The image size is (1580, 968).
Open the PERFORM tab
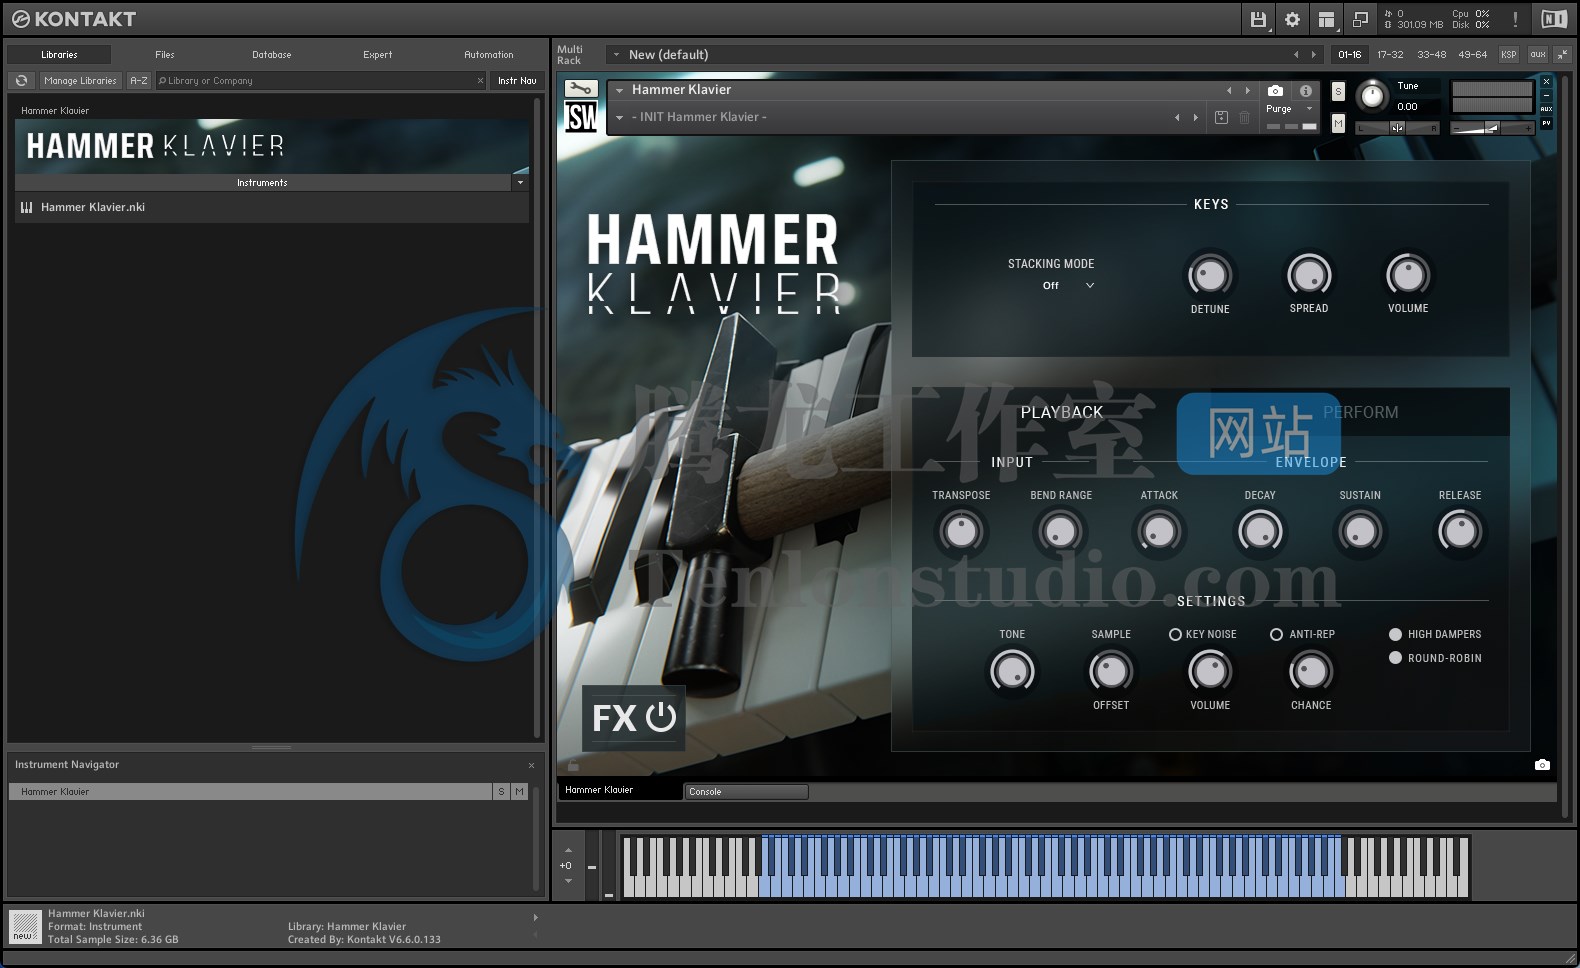[1360, 412]
